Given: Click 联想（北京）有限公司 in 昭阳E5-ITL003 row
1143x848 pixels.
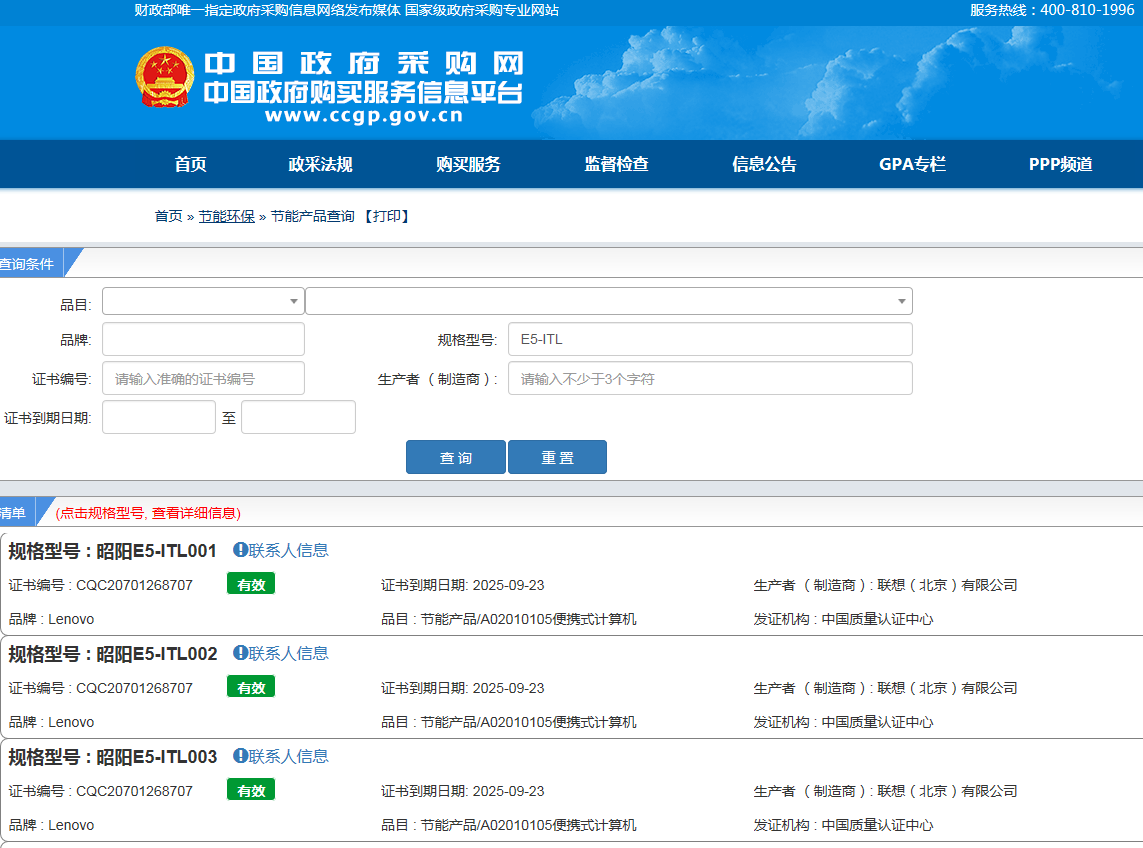Looking at the screenshot, I should pyautogui.click(x=948, y=791).
